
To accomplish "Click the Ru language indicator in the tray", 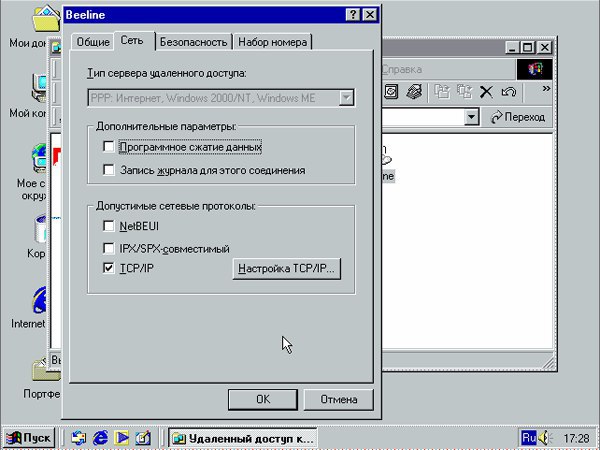I will (528, 437).
